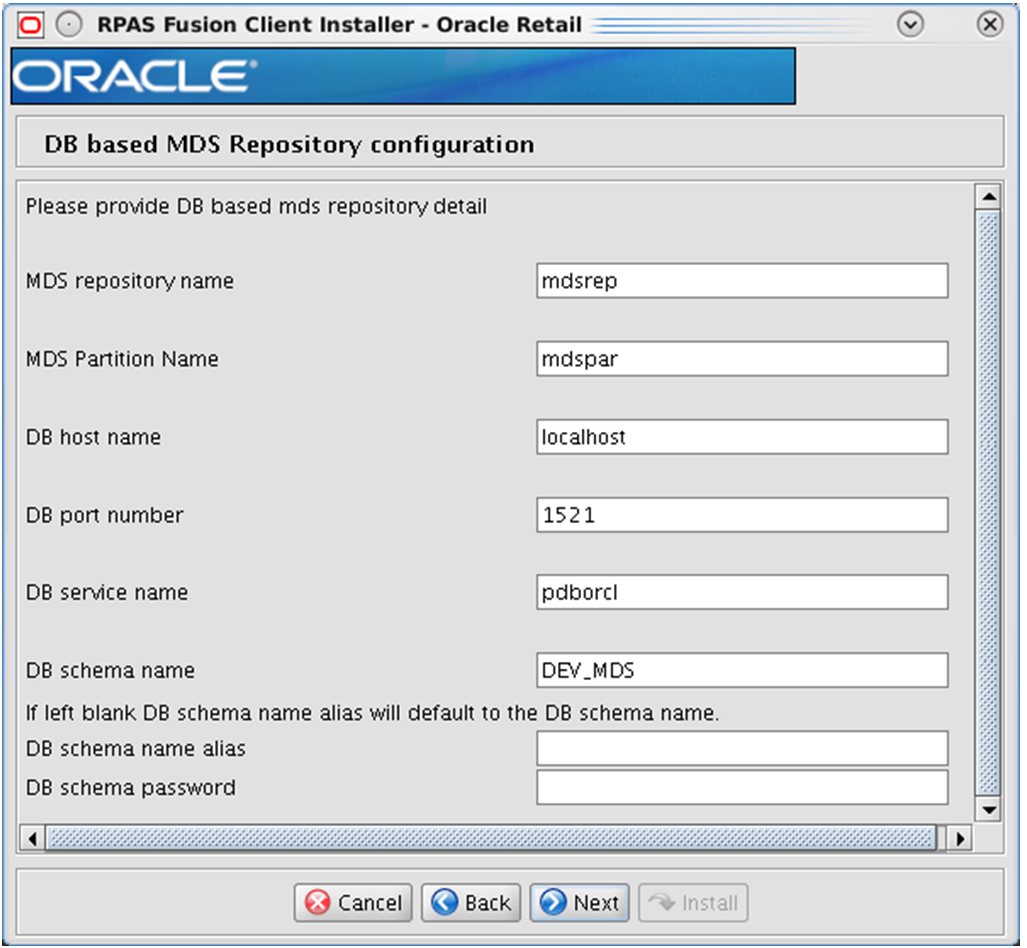Click the greyed-out Install button

693,903
